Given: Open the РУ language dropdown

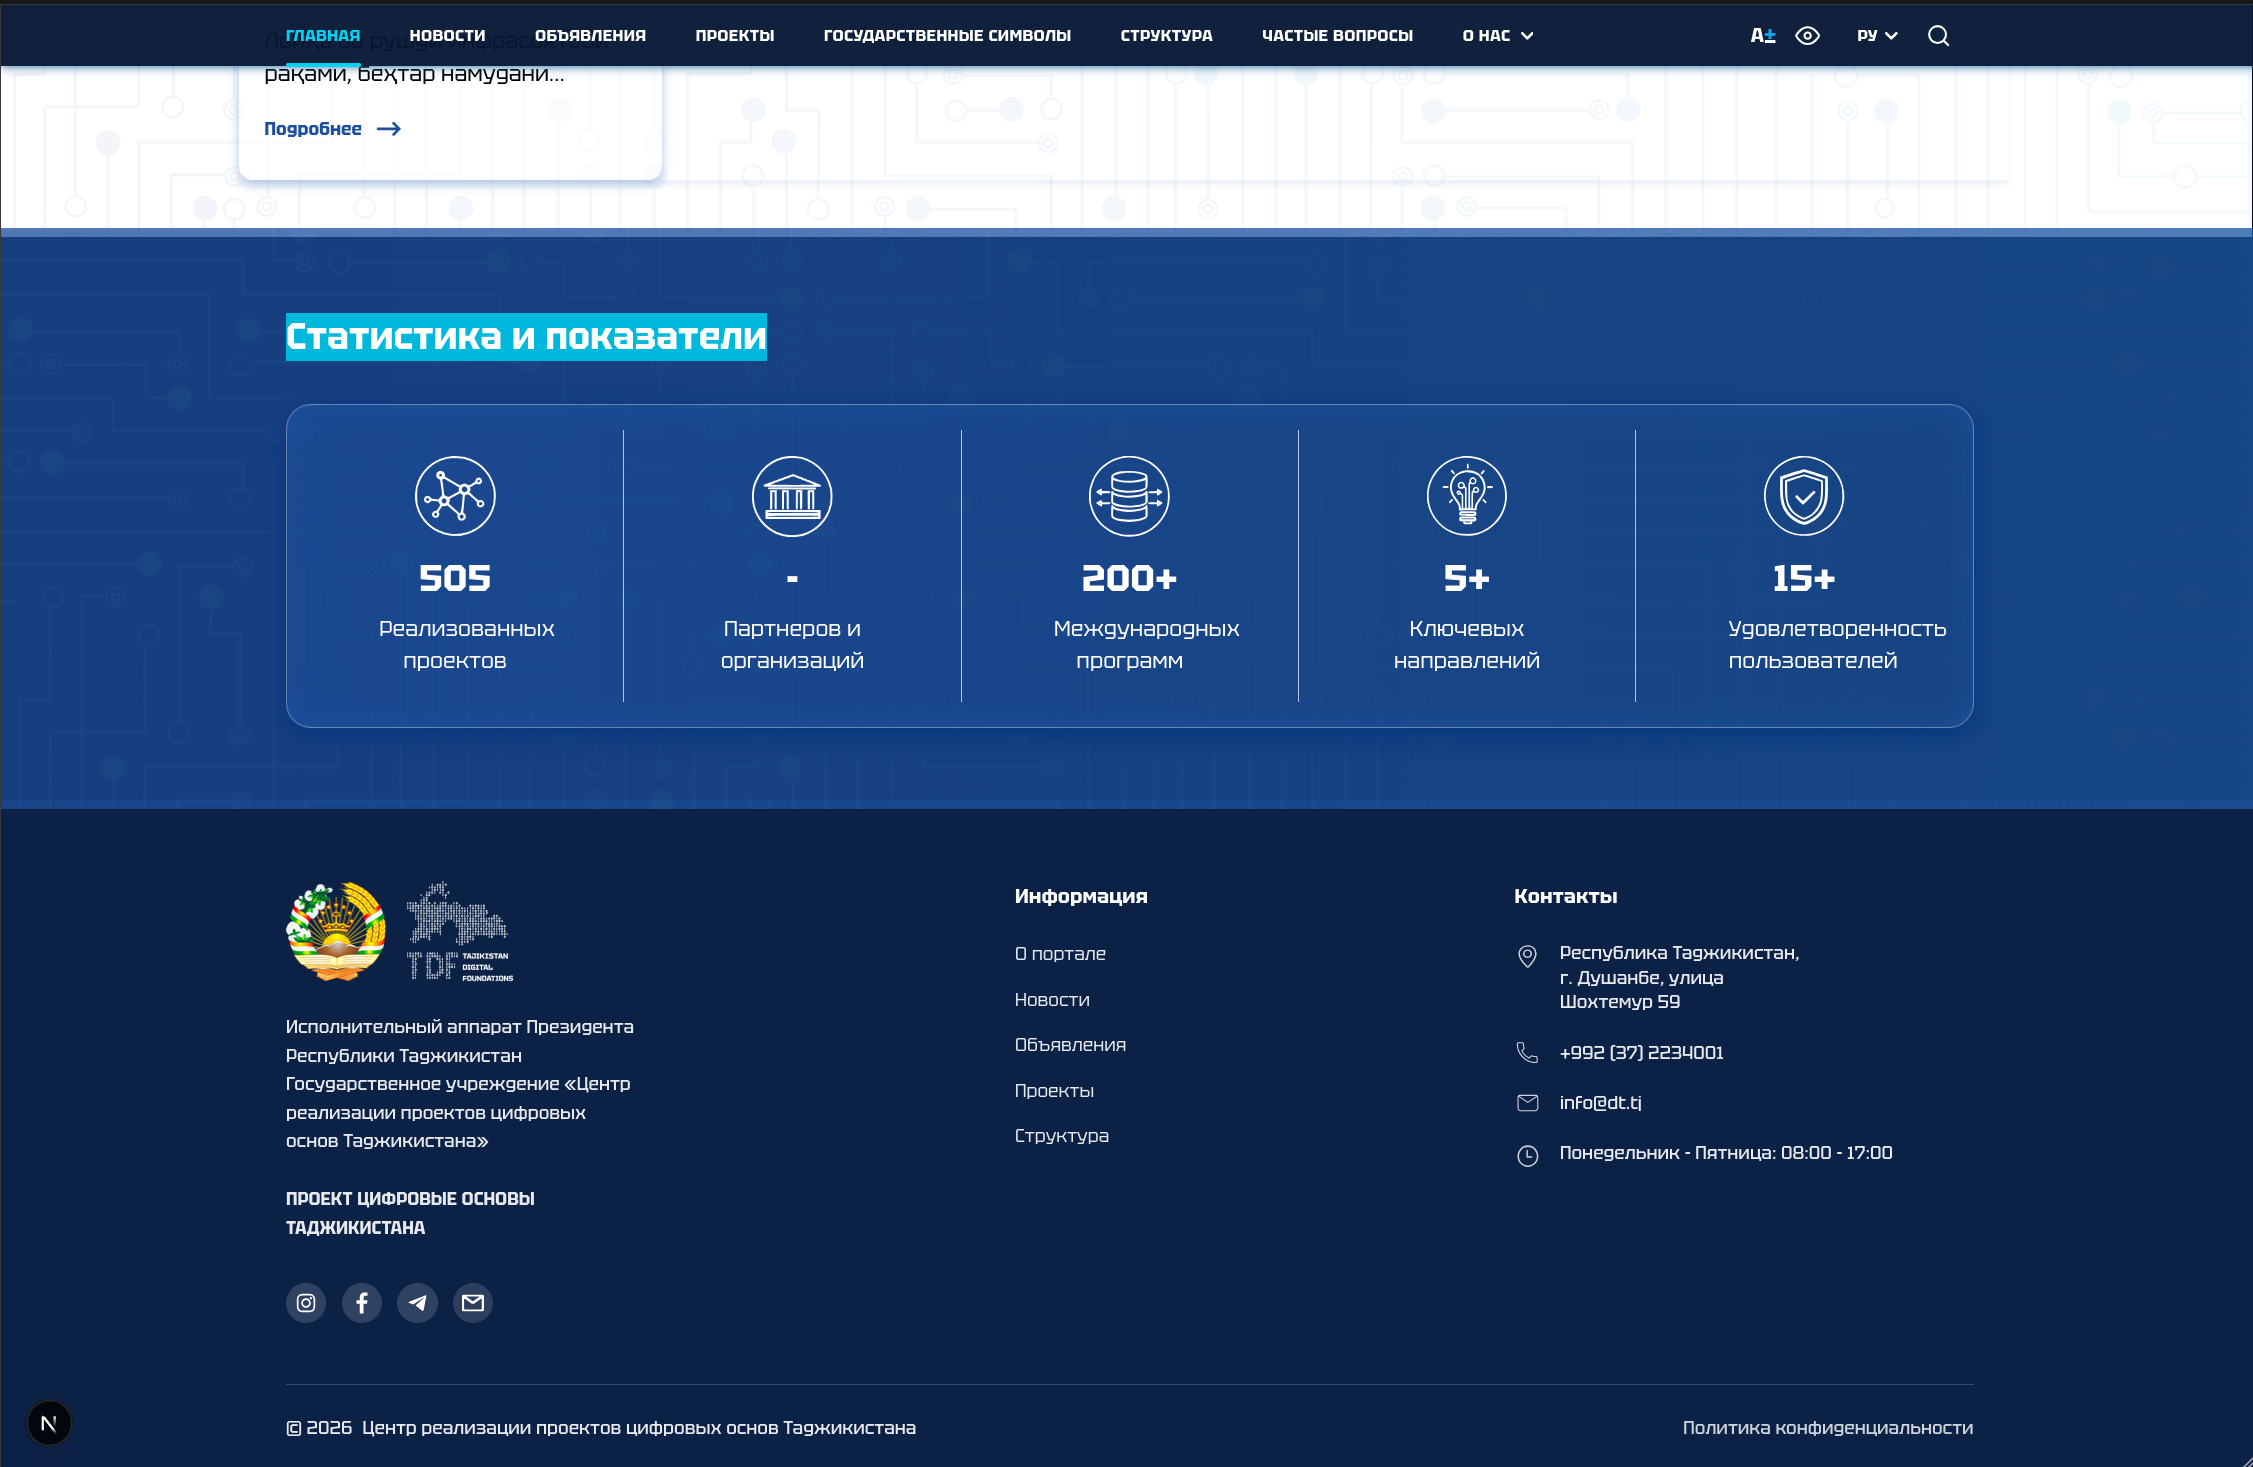Looking at the screenshot, I should click(1876, 36).
